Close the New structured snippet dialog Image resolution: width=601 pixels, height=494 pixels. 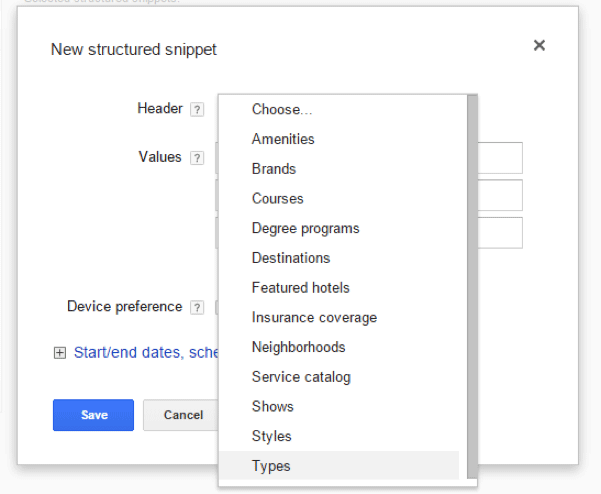(x=539, y=45)
